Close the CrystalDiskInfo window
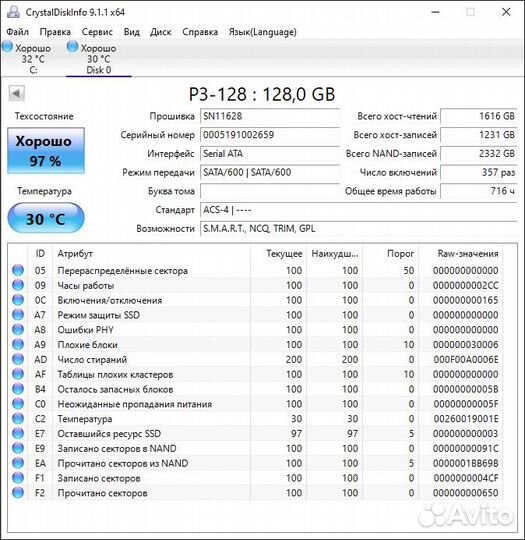This screenshot has width=525, height=540. pyautogui.click(x=506, y=12)
